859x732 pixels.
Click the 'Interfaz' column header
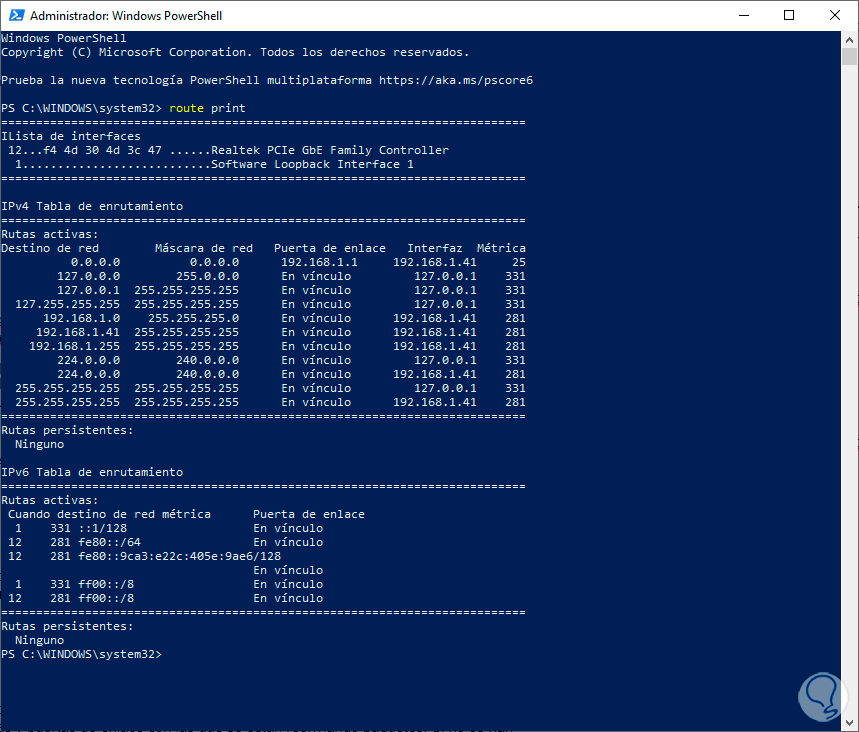coord(434,248)
